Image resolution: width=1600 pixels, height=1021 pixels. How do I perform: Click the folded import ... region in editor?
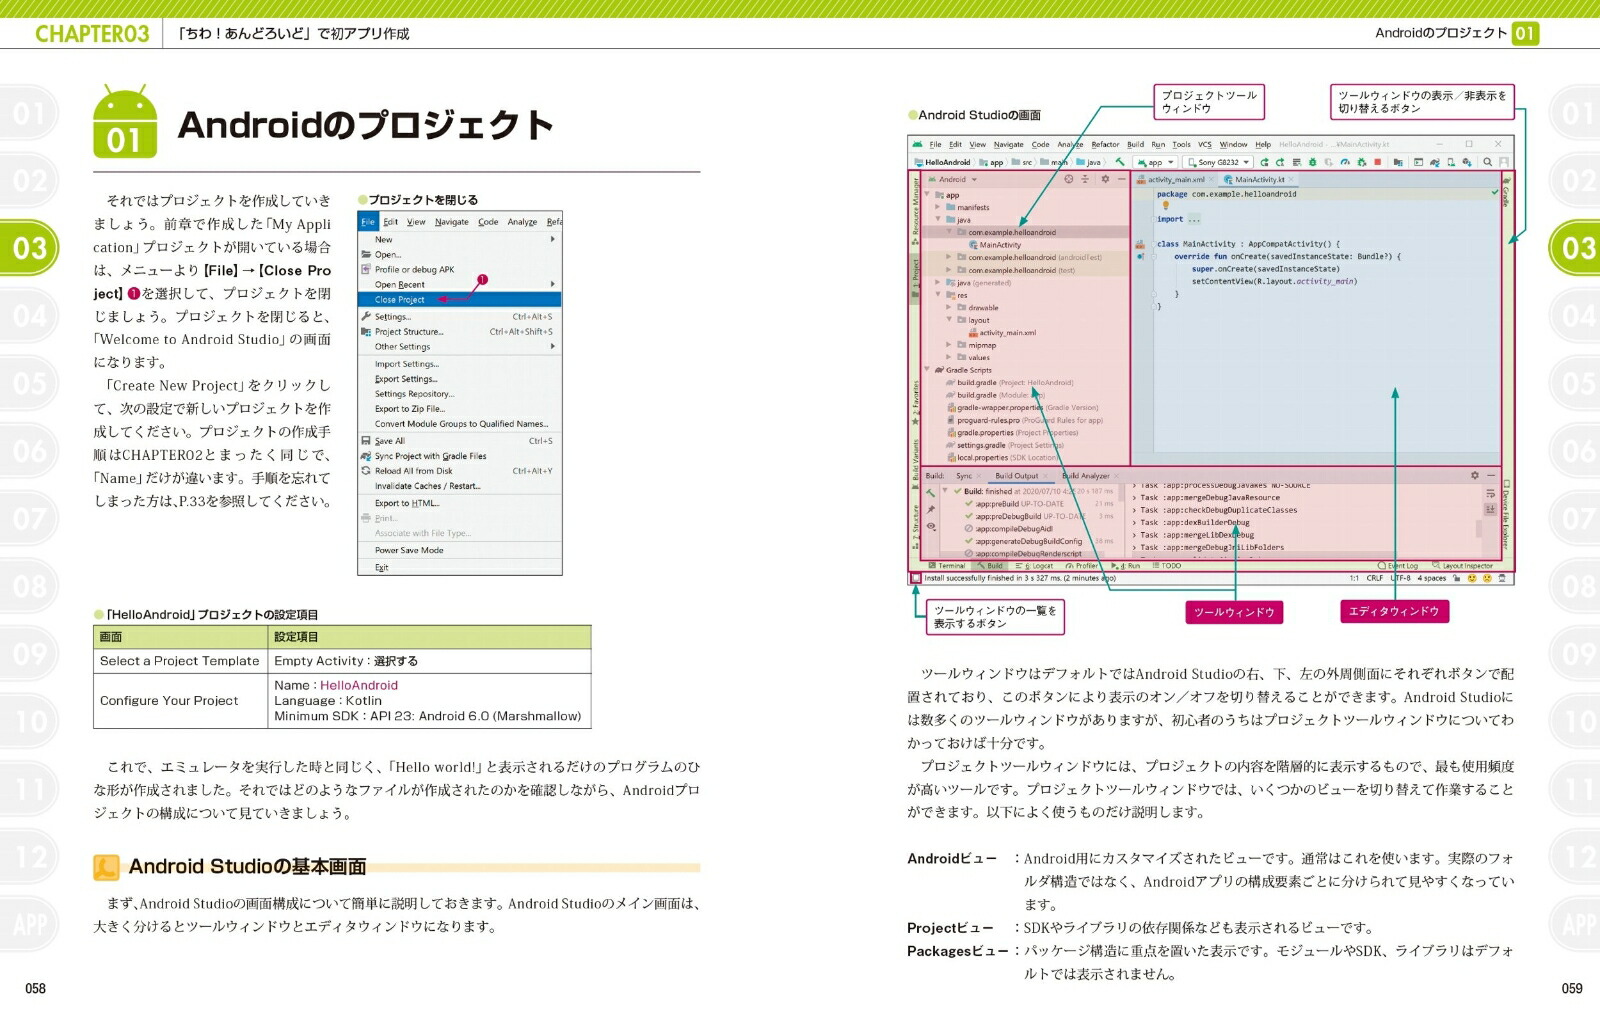point(1193,219)
